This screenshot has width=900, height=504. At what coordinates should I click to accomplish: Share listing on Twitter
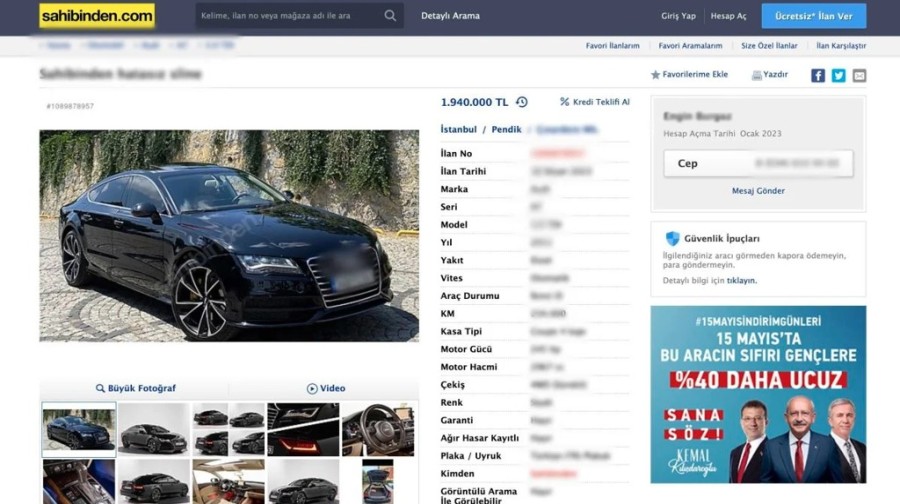pyautogui.click(x=838, y=75)
